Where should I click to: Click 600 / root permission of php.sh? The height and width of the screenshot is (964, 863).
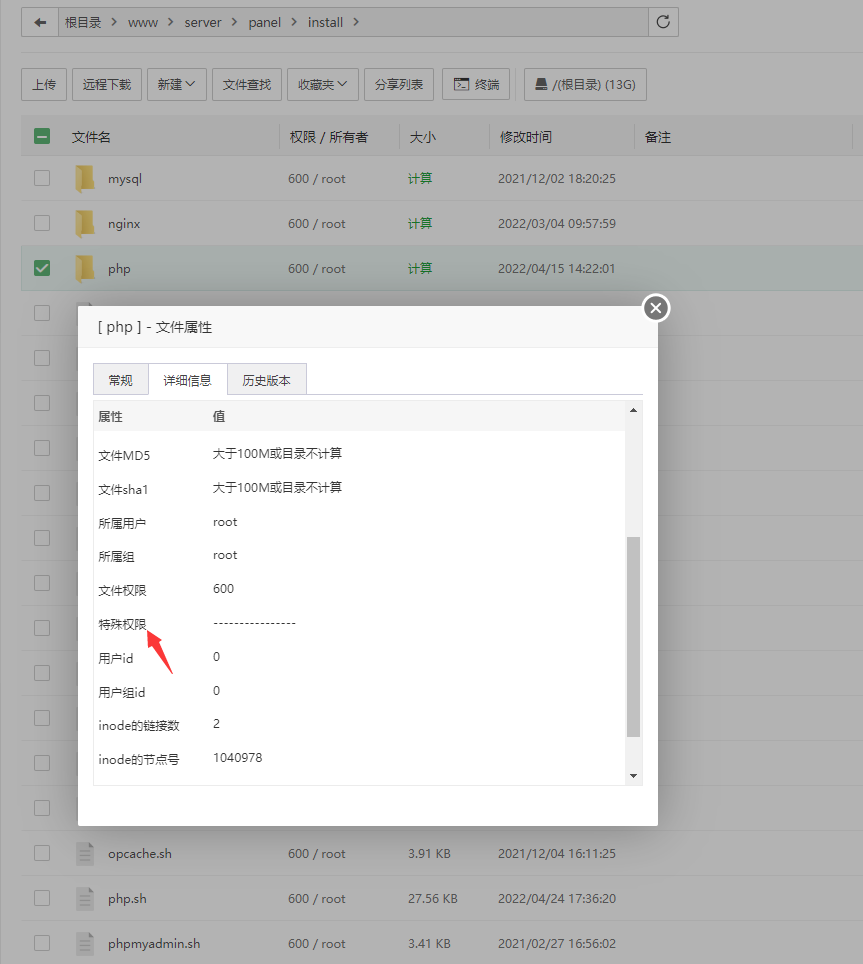coord(317,898)
